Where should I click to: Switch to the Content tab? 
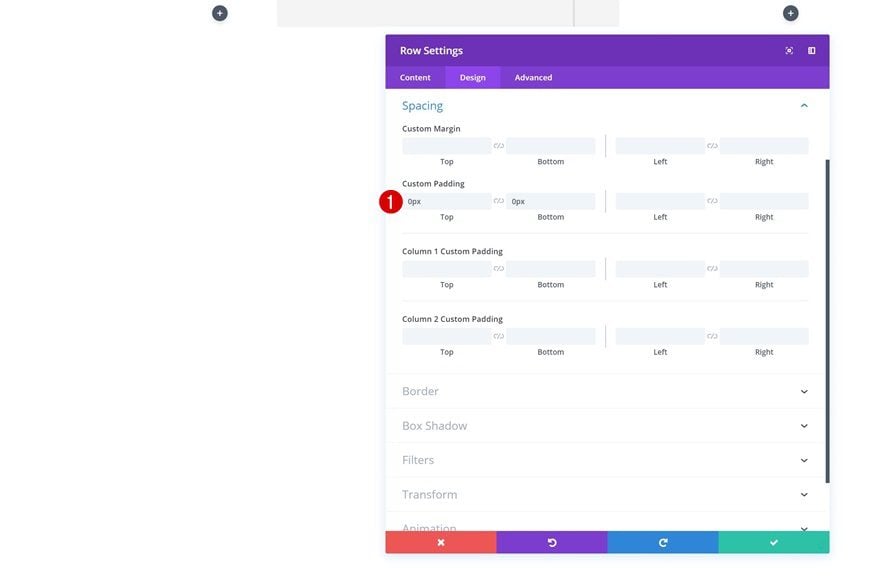[415, 77]
